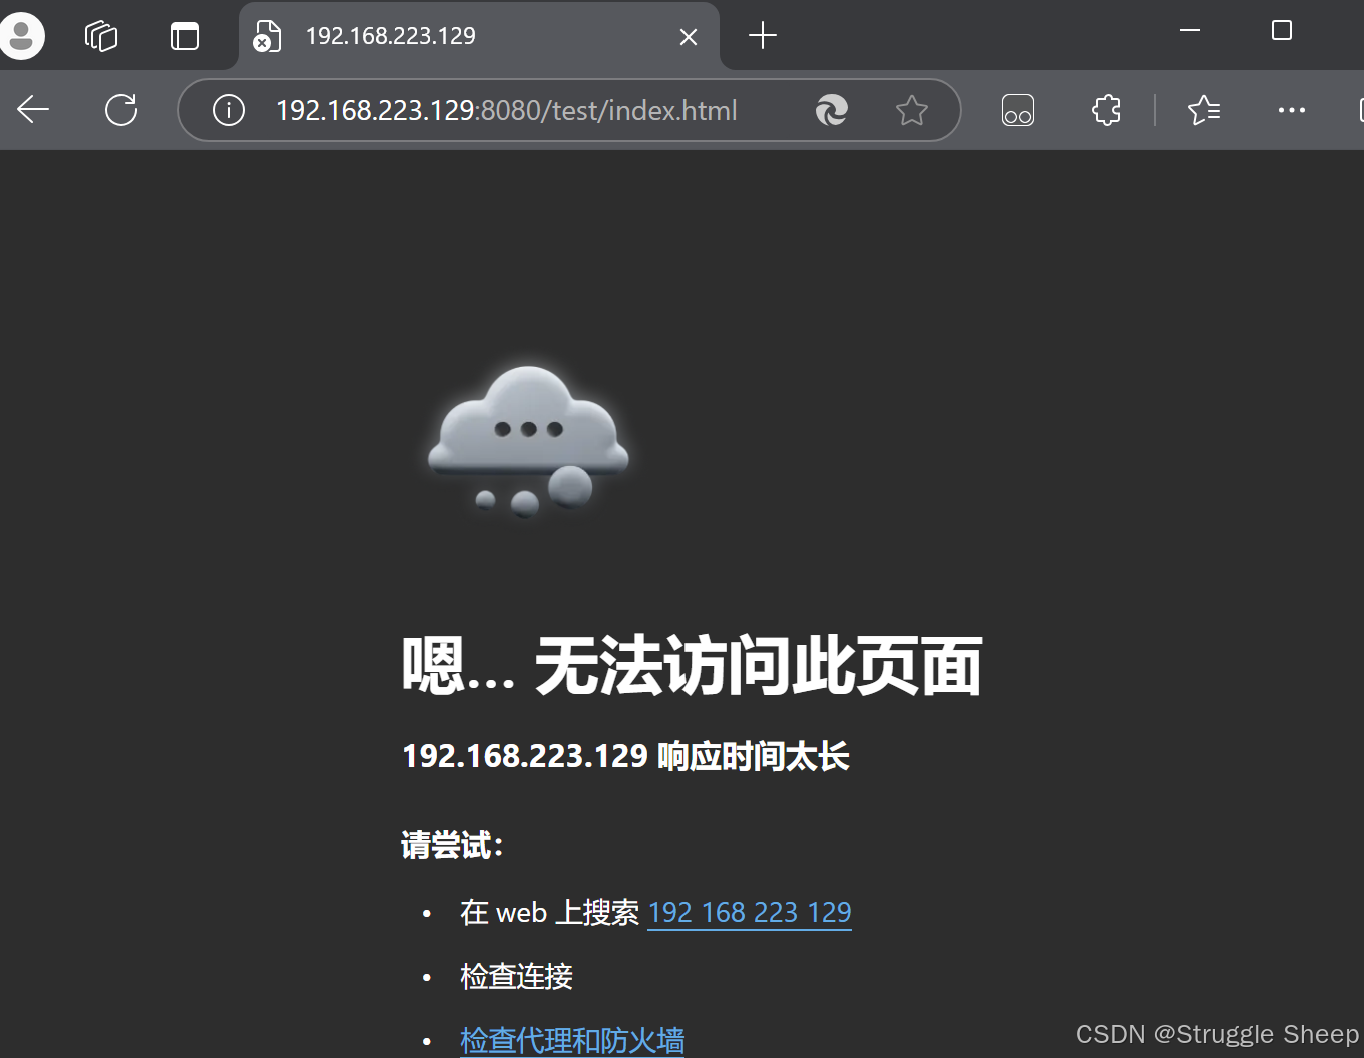Go back to the previous page

33,110
